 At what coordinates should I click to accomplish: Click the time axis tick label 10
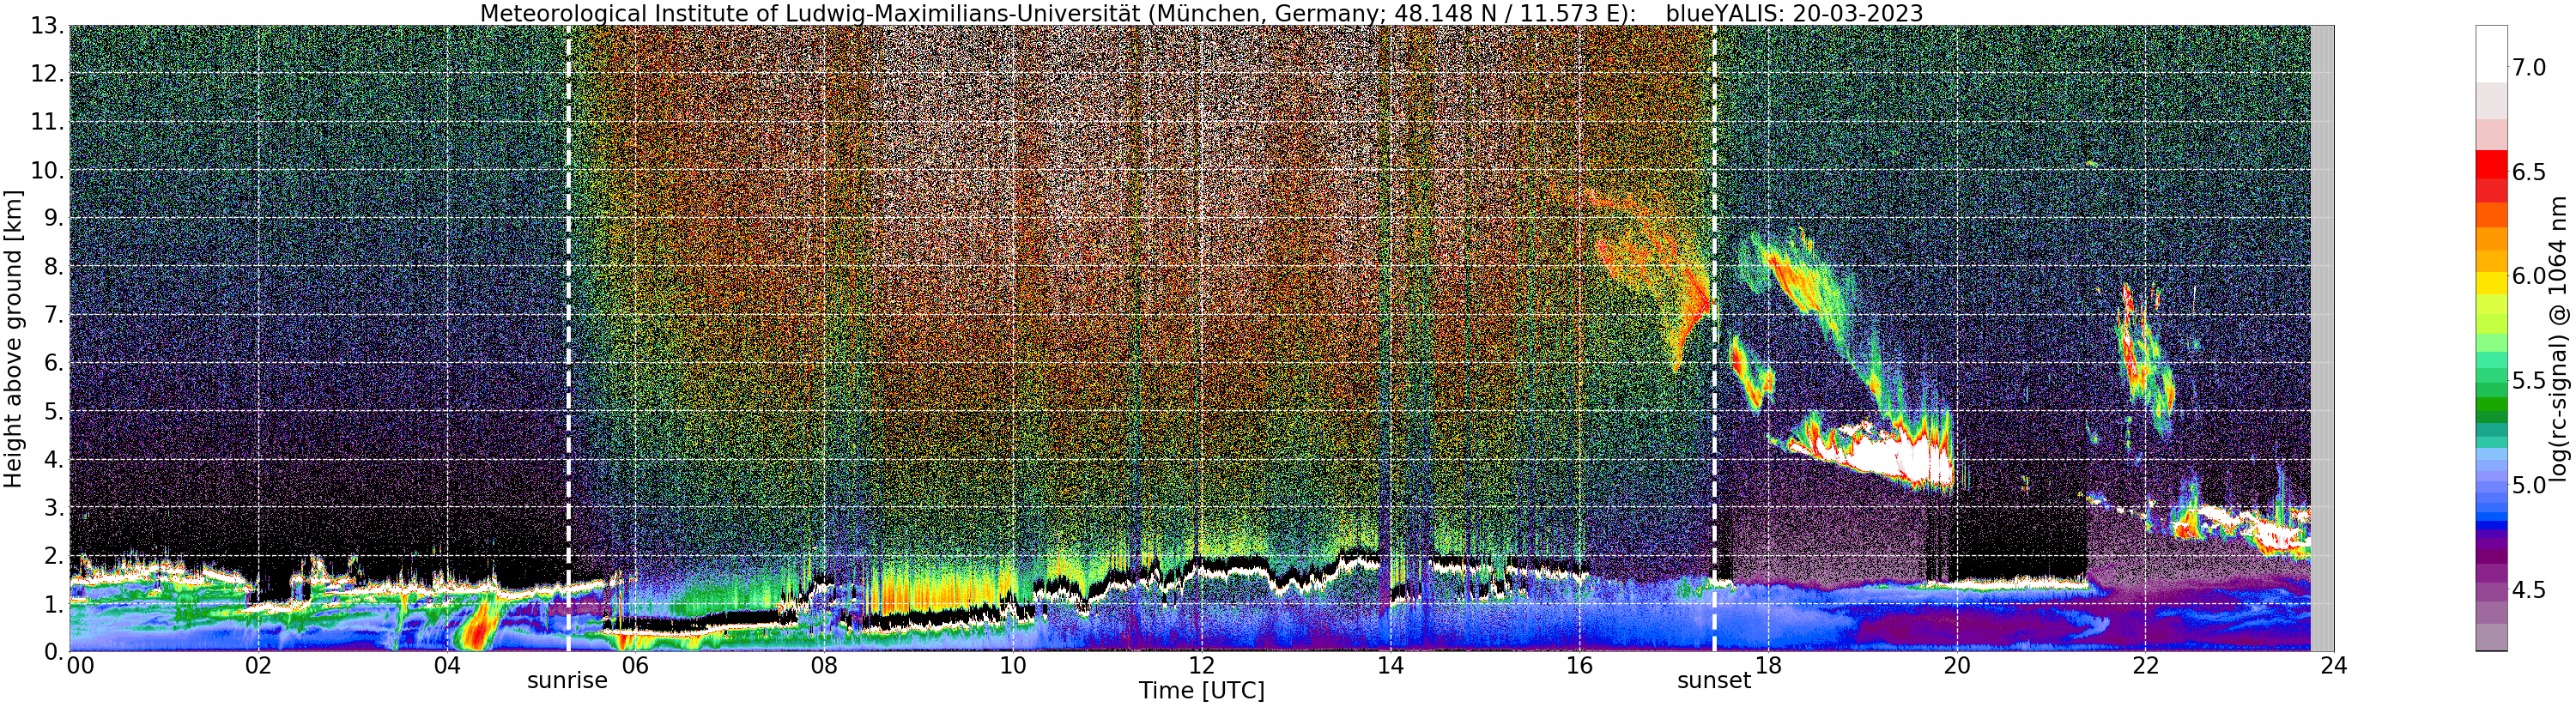point(1012,666)
